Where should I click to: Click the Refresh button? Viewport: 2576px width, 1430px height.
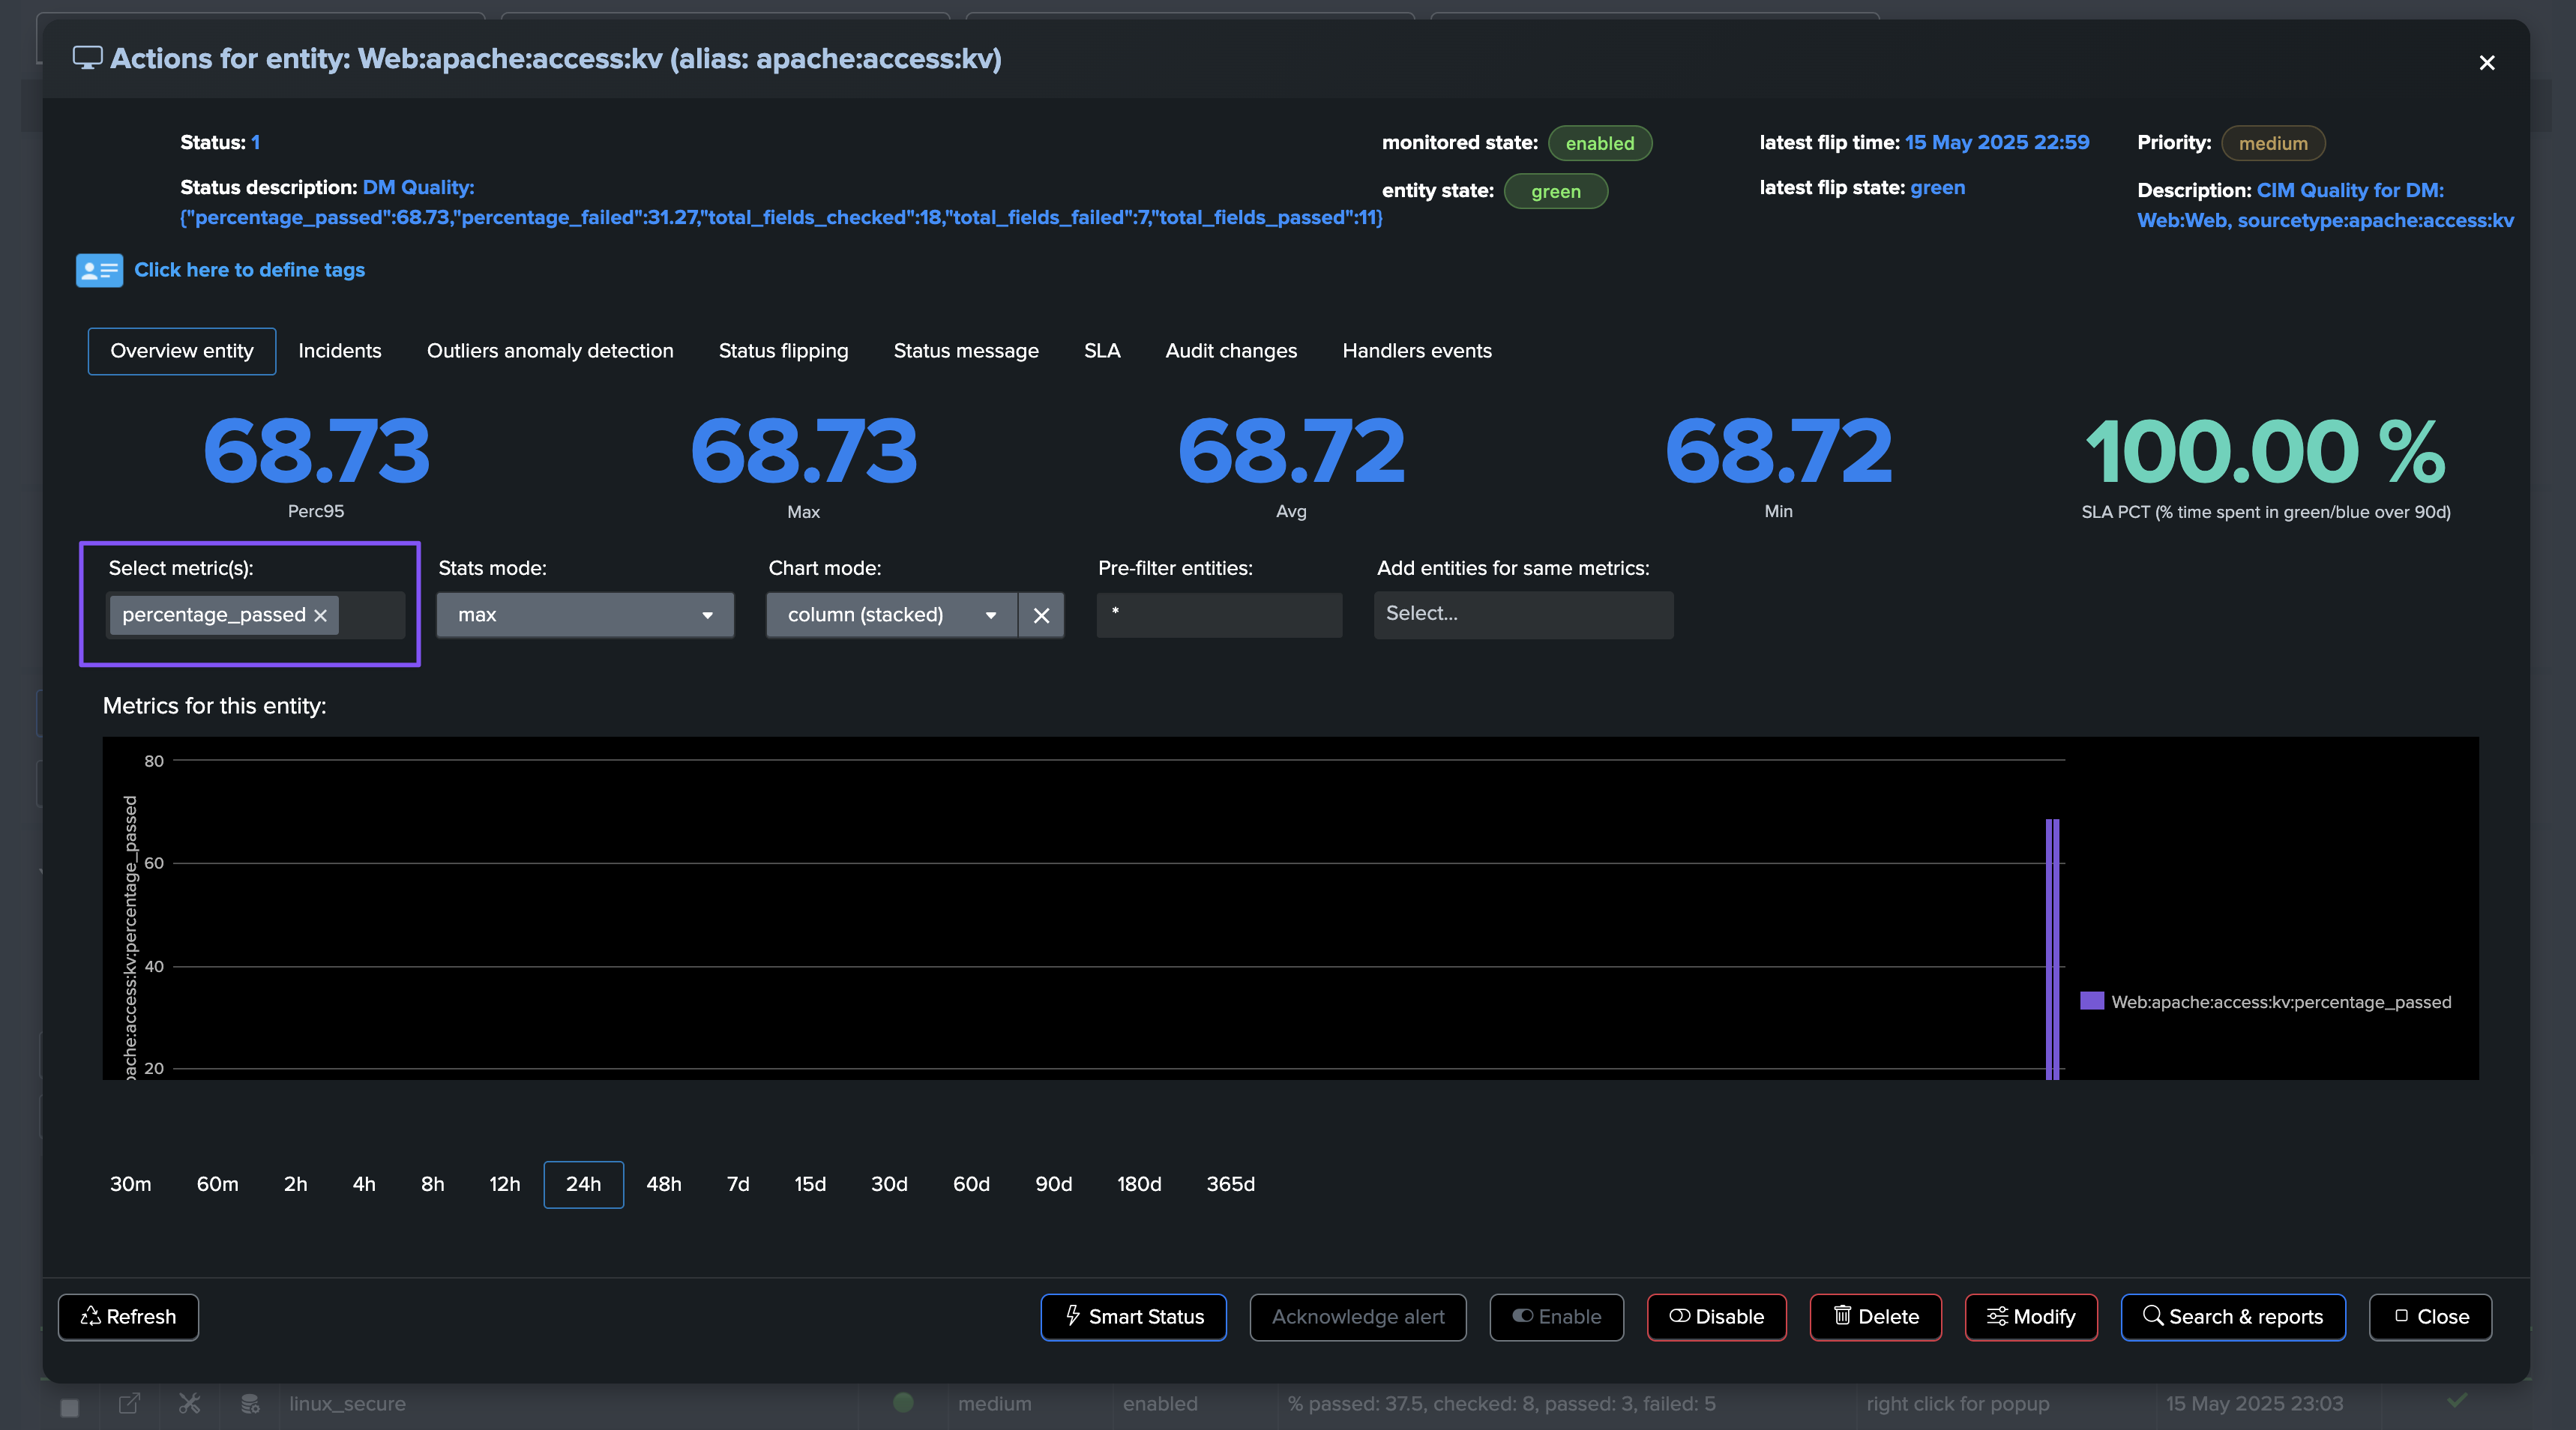128,1317
